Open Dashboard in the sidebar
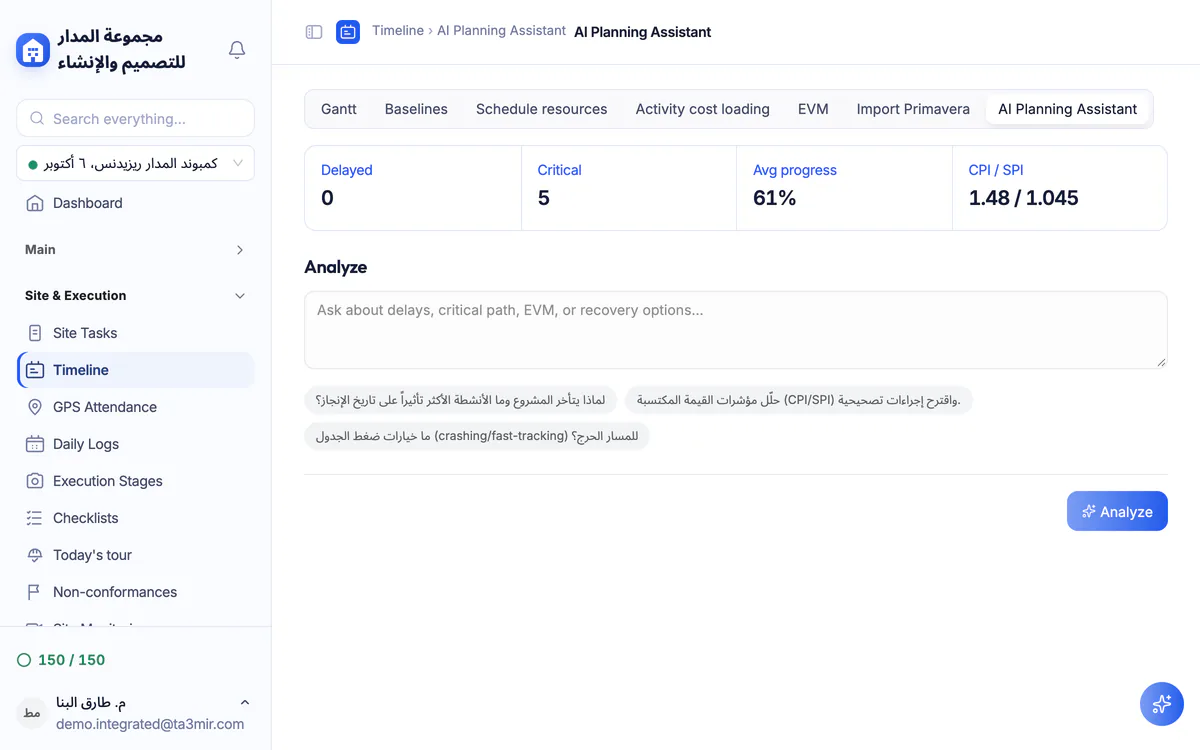This screenshot has height=750, width=1200. click(135, 203)
